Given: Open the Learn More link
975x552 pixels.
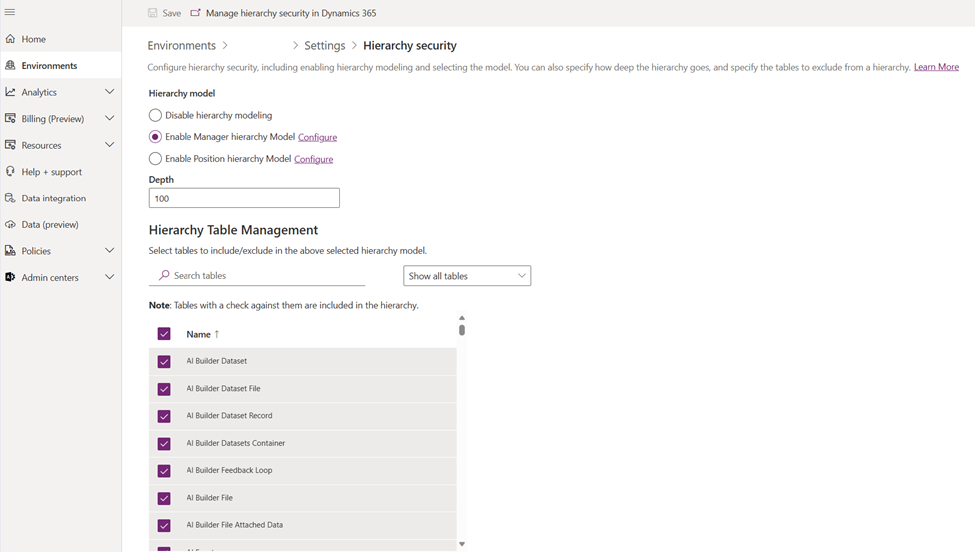Looking at the screenshot, I should (x=936, y=67).
